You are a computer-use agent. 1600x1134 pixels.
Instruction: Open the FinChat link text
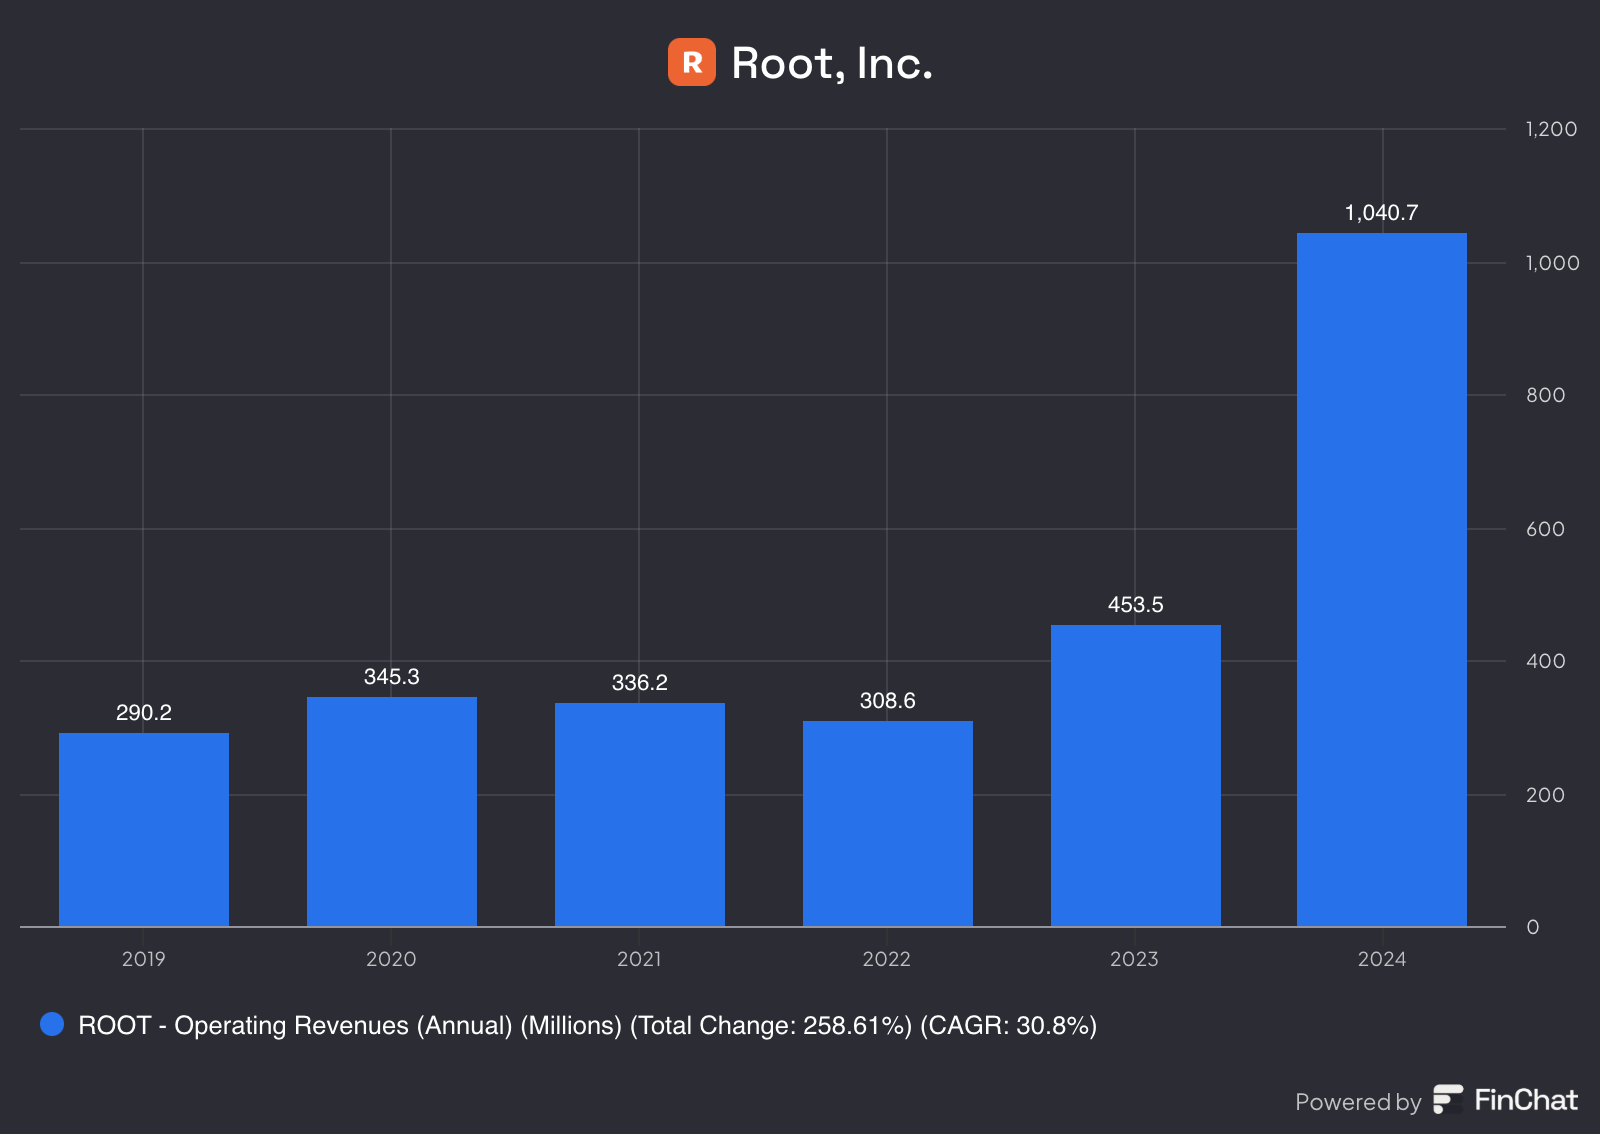[x=1525, y=1100]
